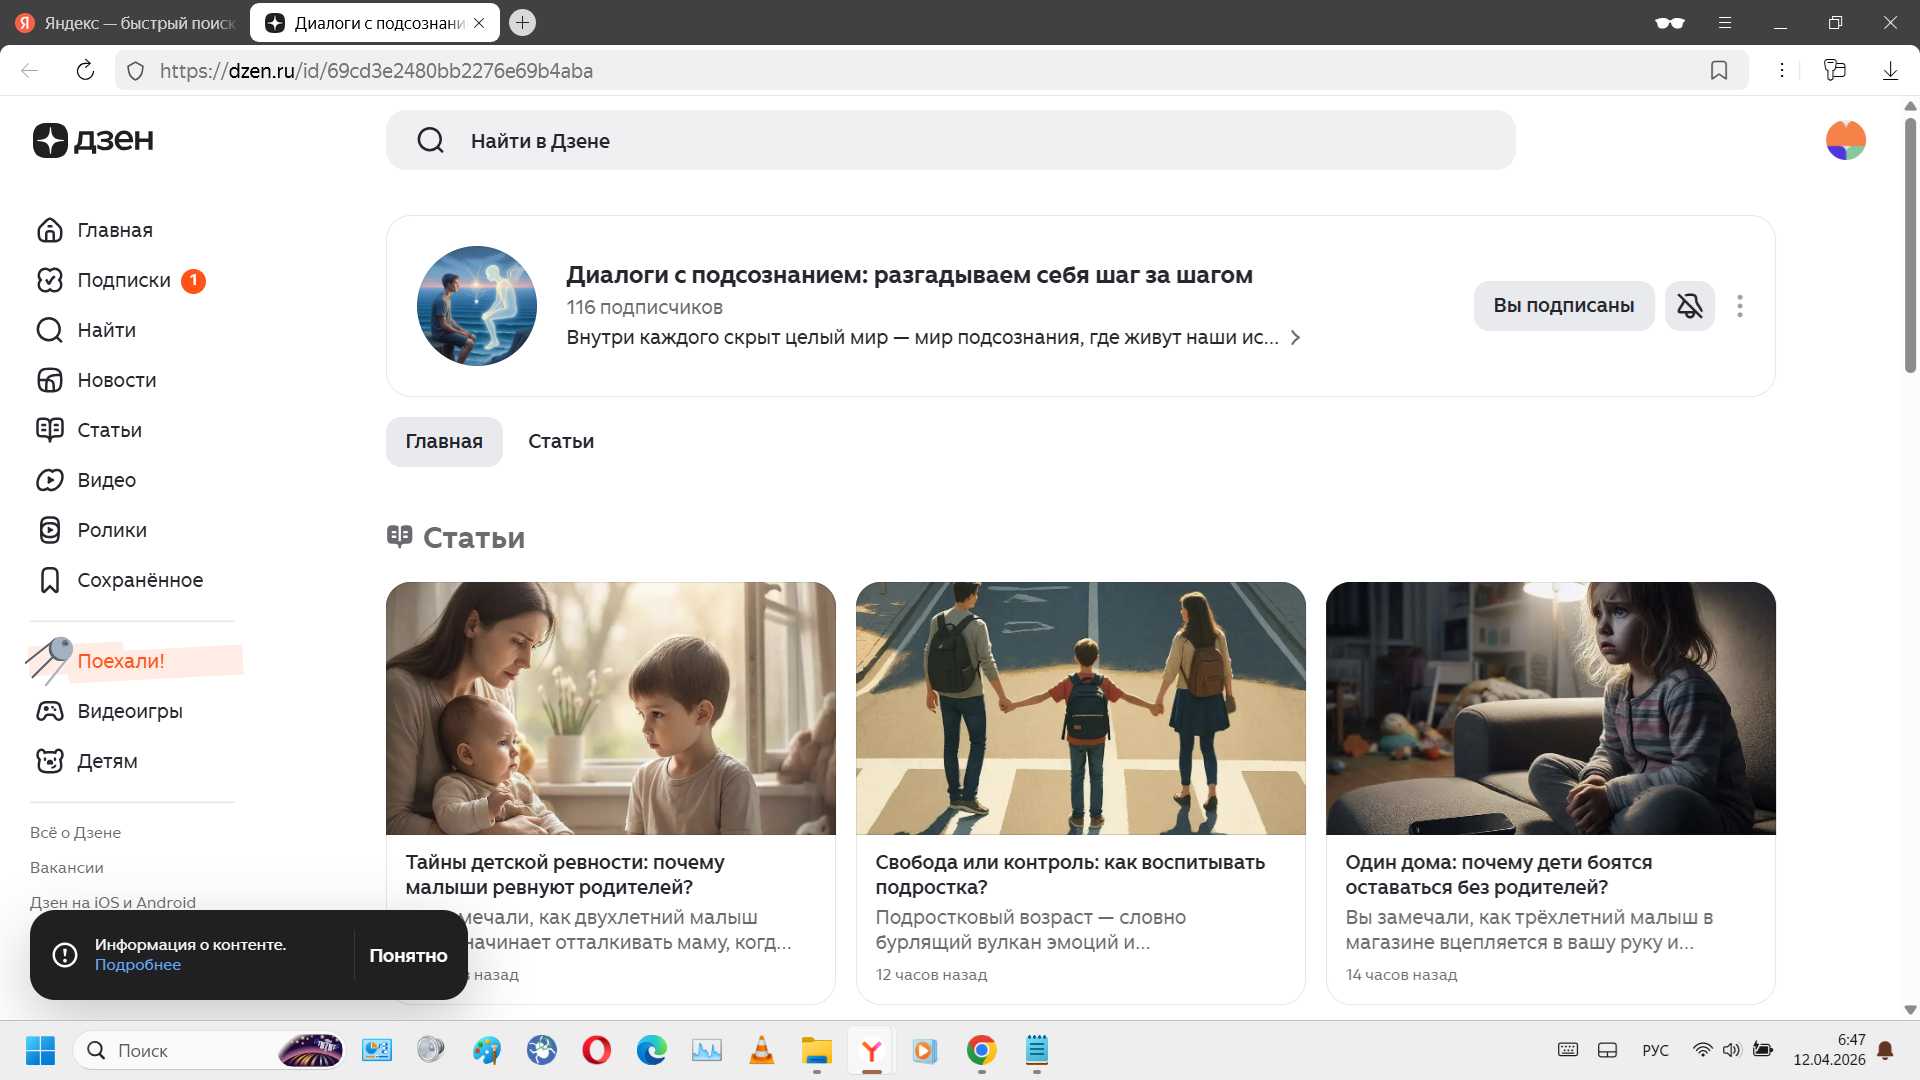Toggle browser incognito glasses icon

(x=1669, y=22)
